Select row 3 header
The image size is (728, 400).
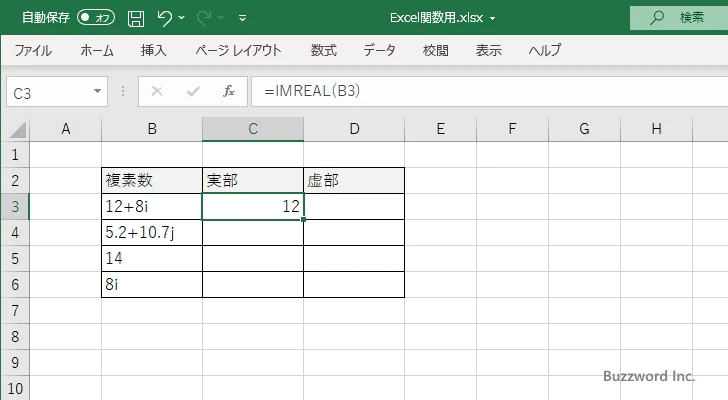15,206
